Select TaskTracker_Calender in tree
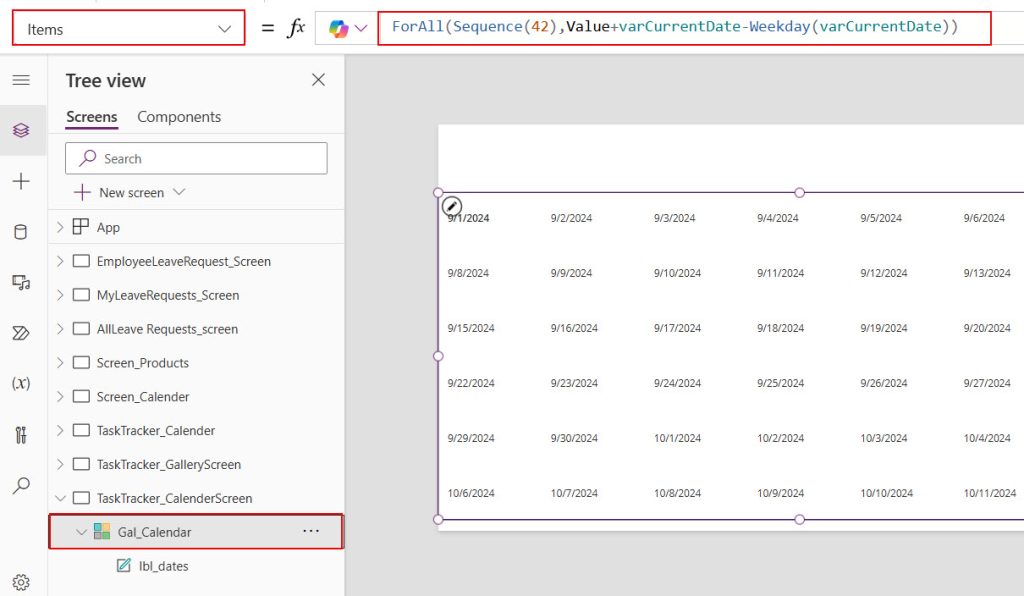Image resolution: width=1024 pixels, height=596 pixels. click(x=155, y=431)
